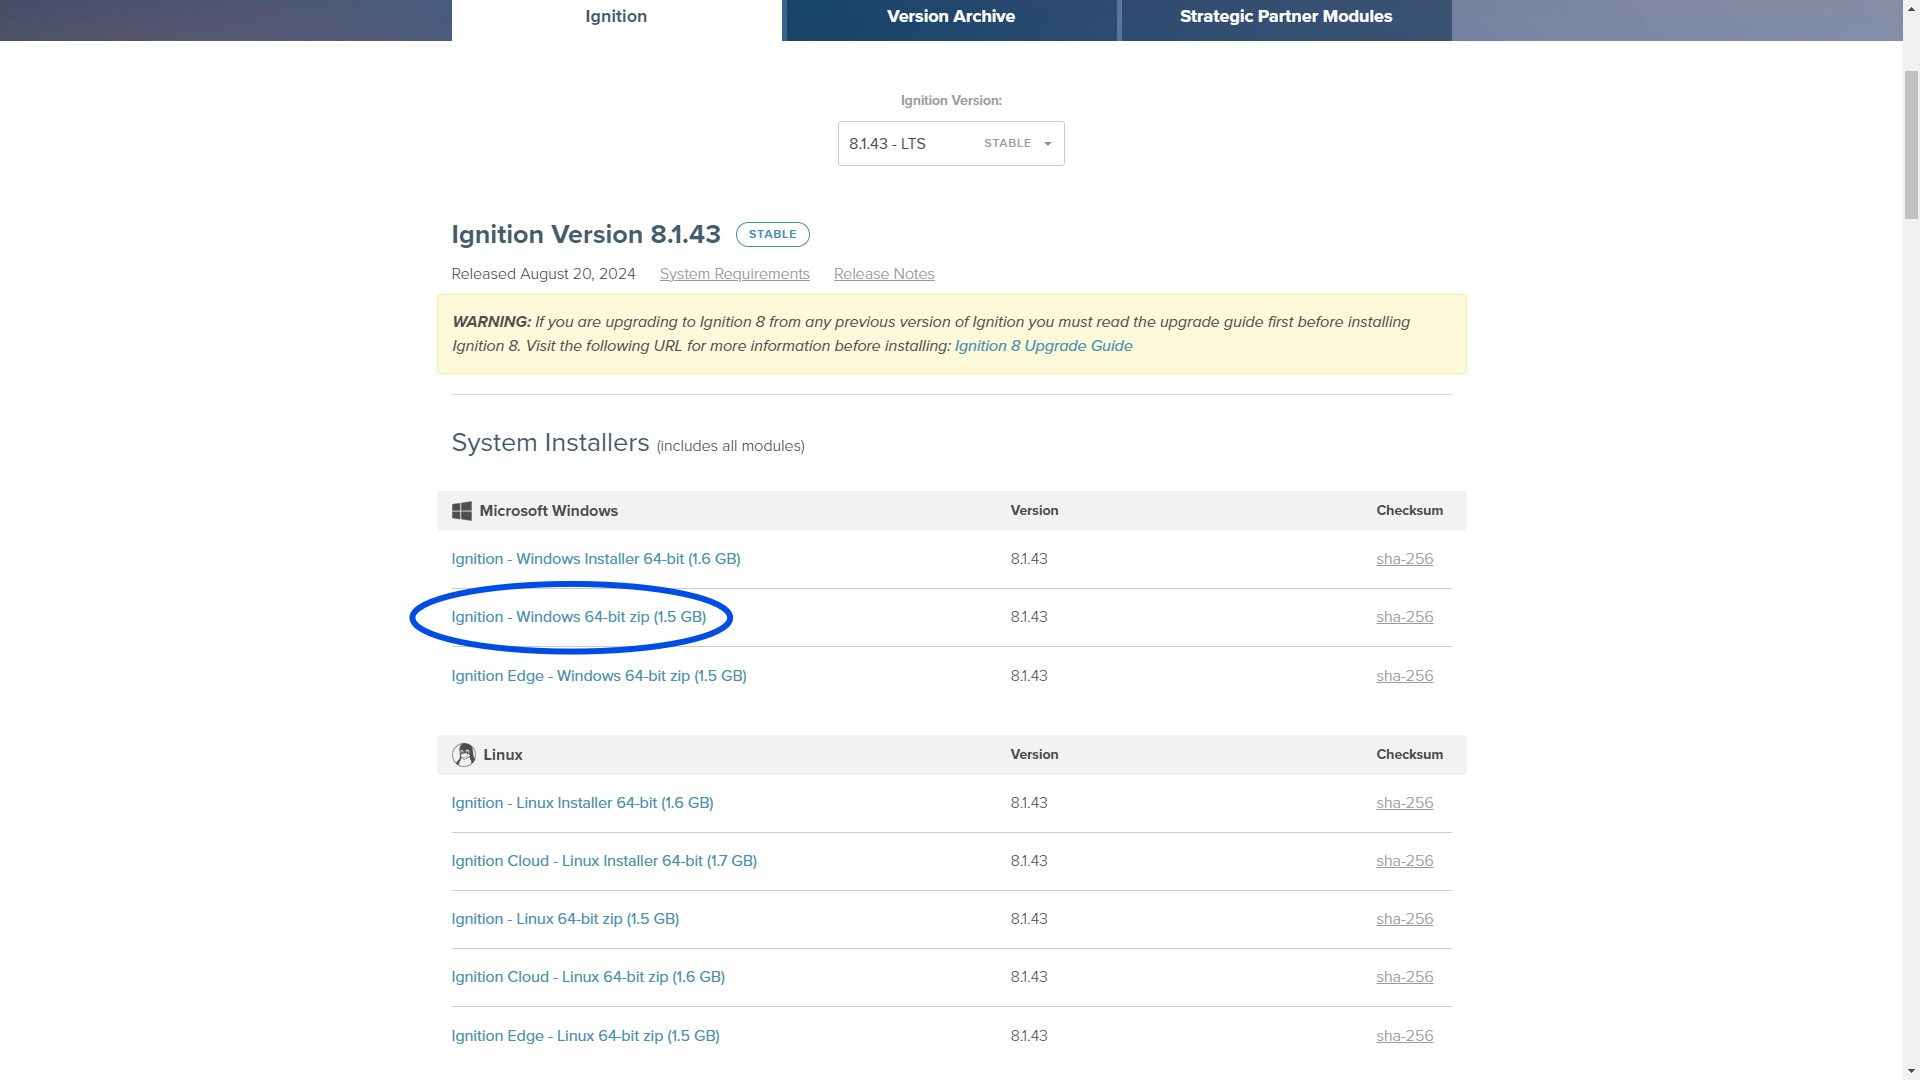Click the Microsoft Windows logo icon

pyautogui.click(x=461, y=511)
